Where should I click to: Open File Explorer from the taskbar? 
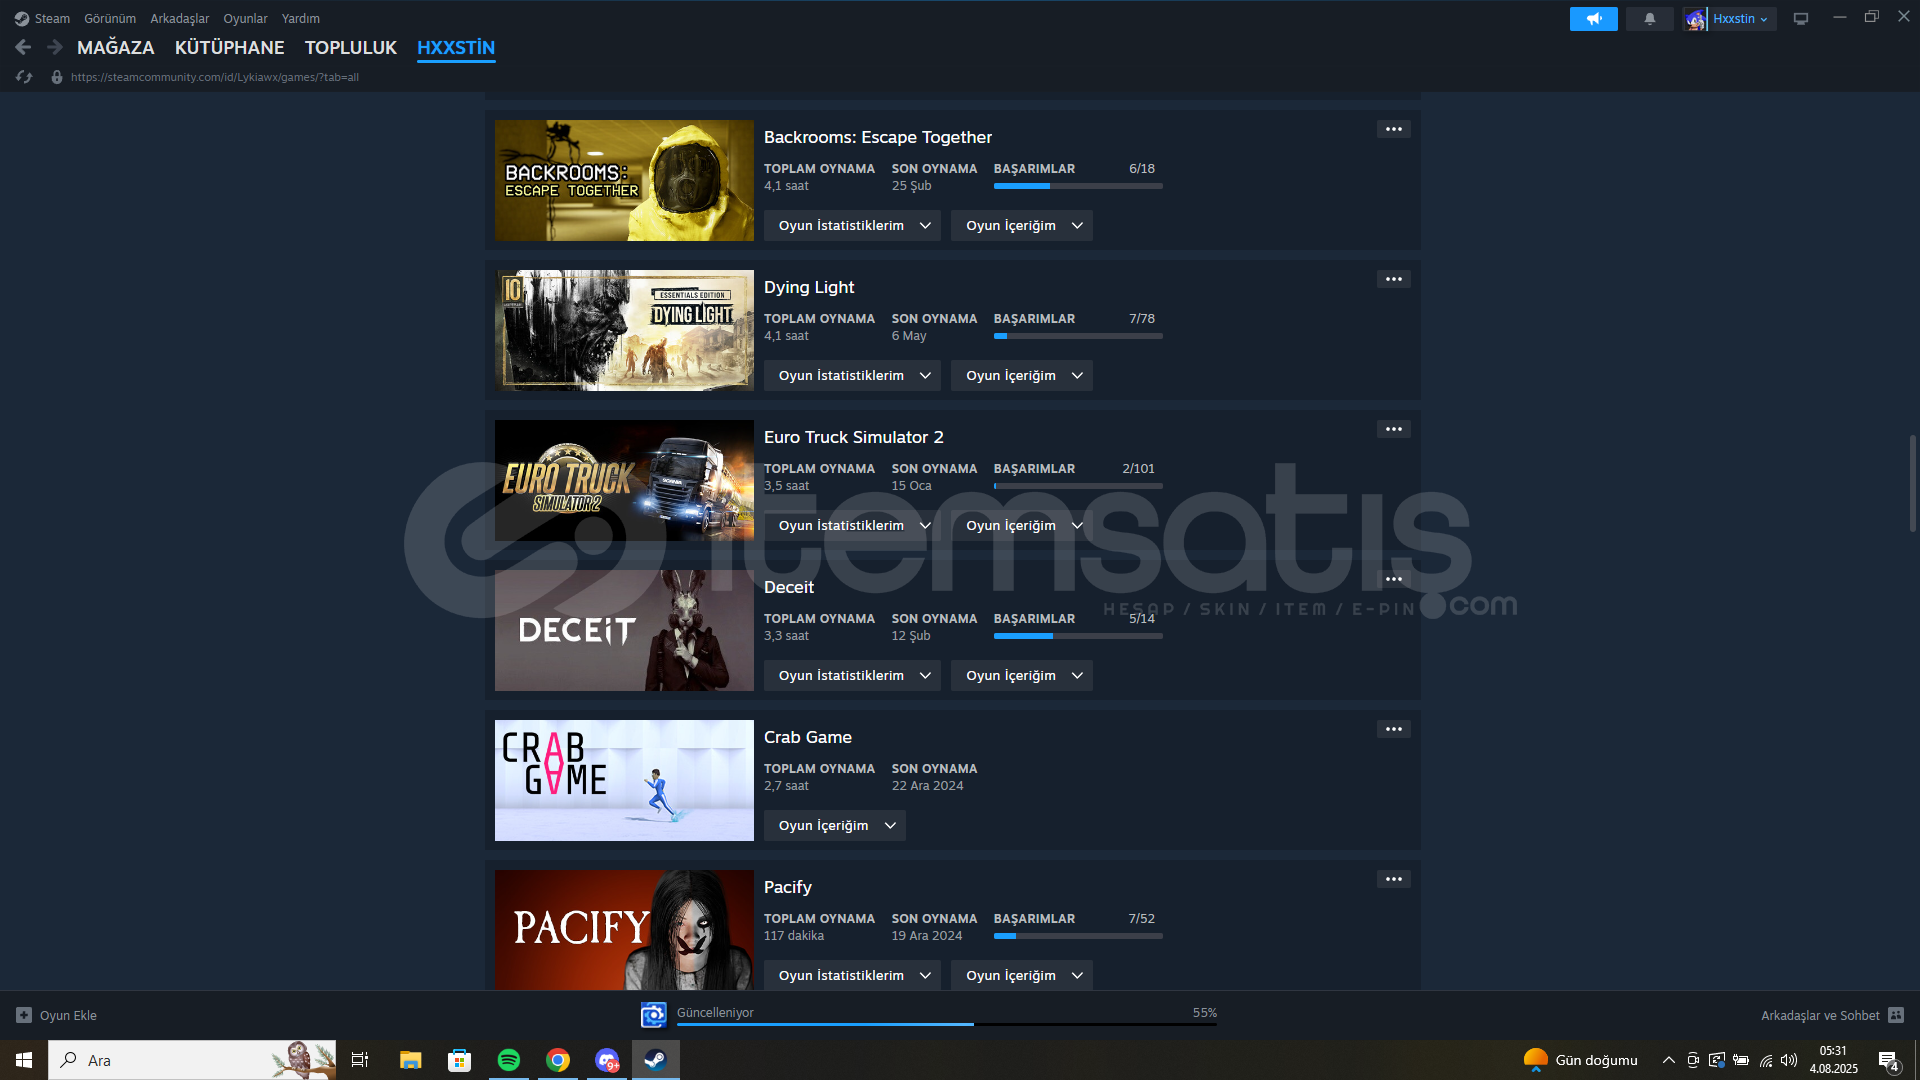(410, 1060)
